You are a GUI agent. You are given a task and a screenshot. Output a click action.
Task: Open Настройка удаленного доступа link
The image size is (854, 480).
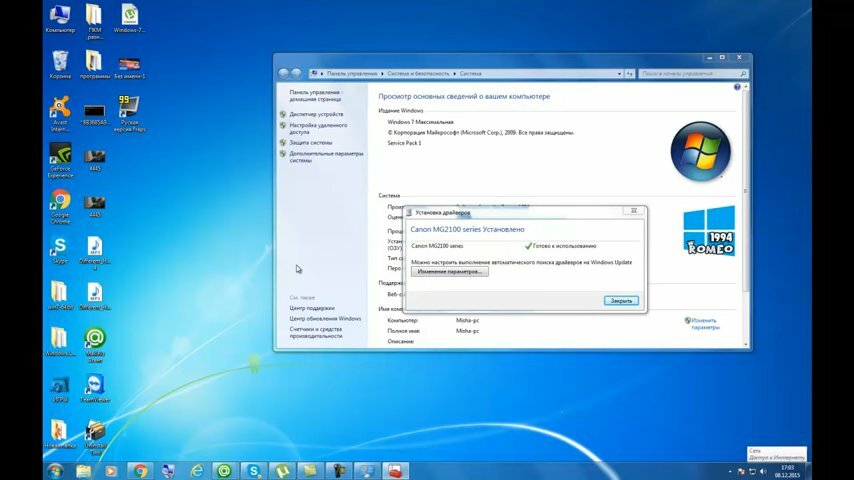pos(318,129)
